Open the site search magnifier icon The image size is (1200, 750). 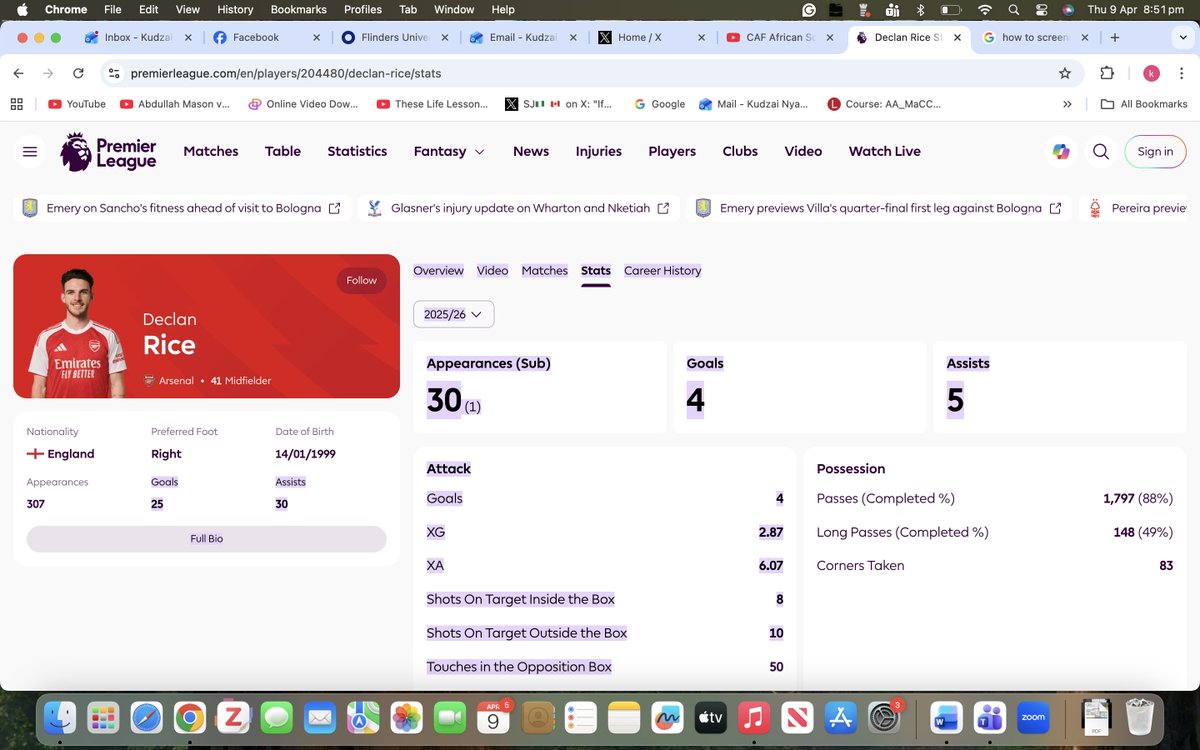(x=1101, y=151)
